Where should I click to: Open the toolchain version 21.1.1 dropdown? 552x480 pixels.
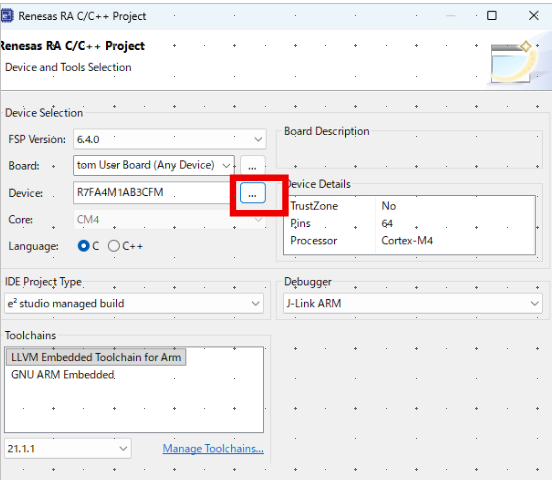[x=68, y=448]
